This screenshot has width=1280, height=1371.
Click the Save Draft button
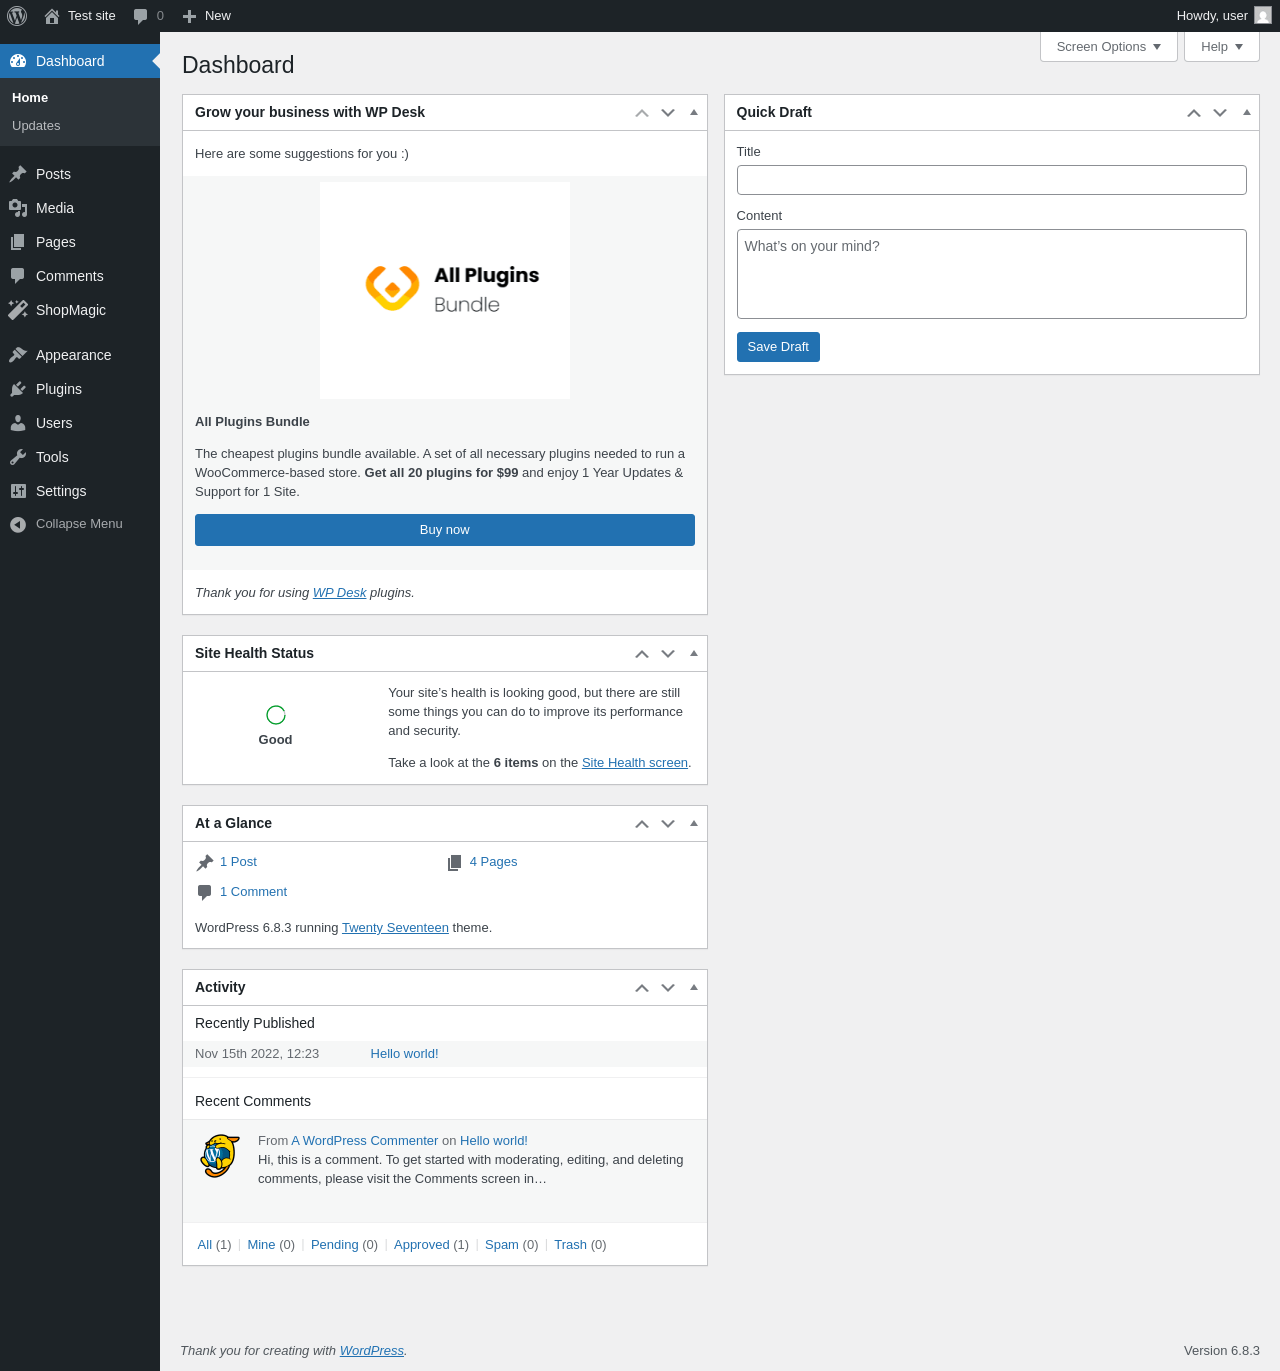(x=778, y=347)
